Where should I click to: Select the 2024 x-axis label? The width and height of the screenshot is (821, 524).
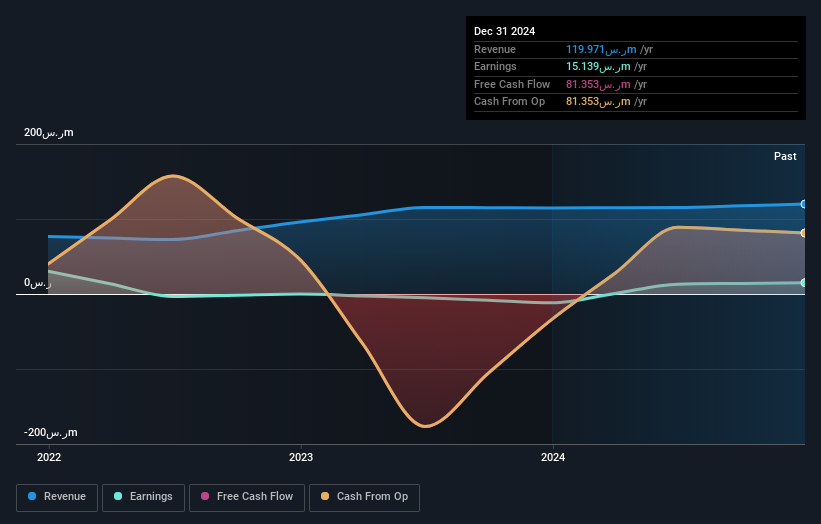tap(553, 457)
